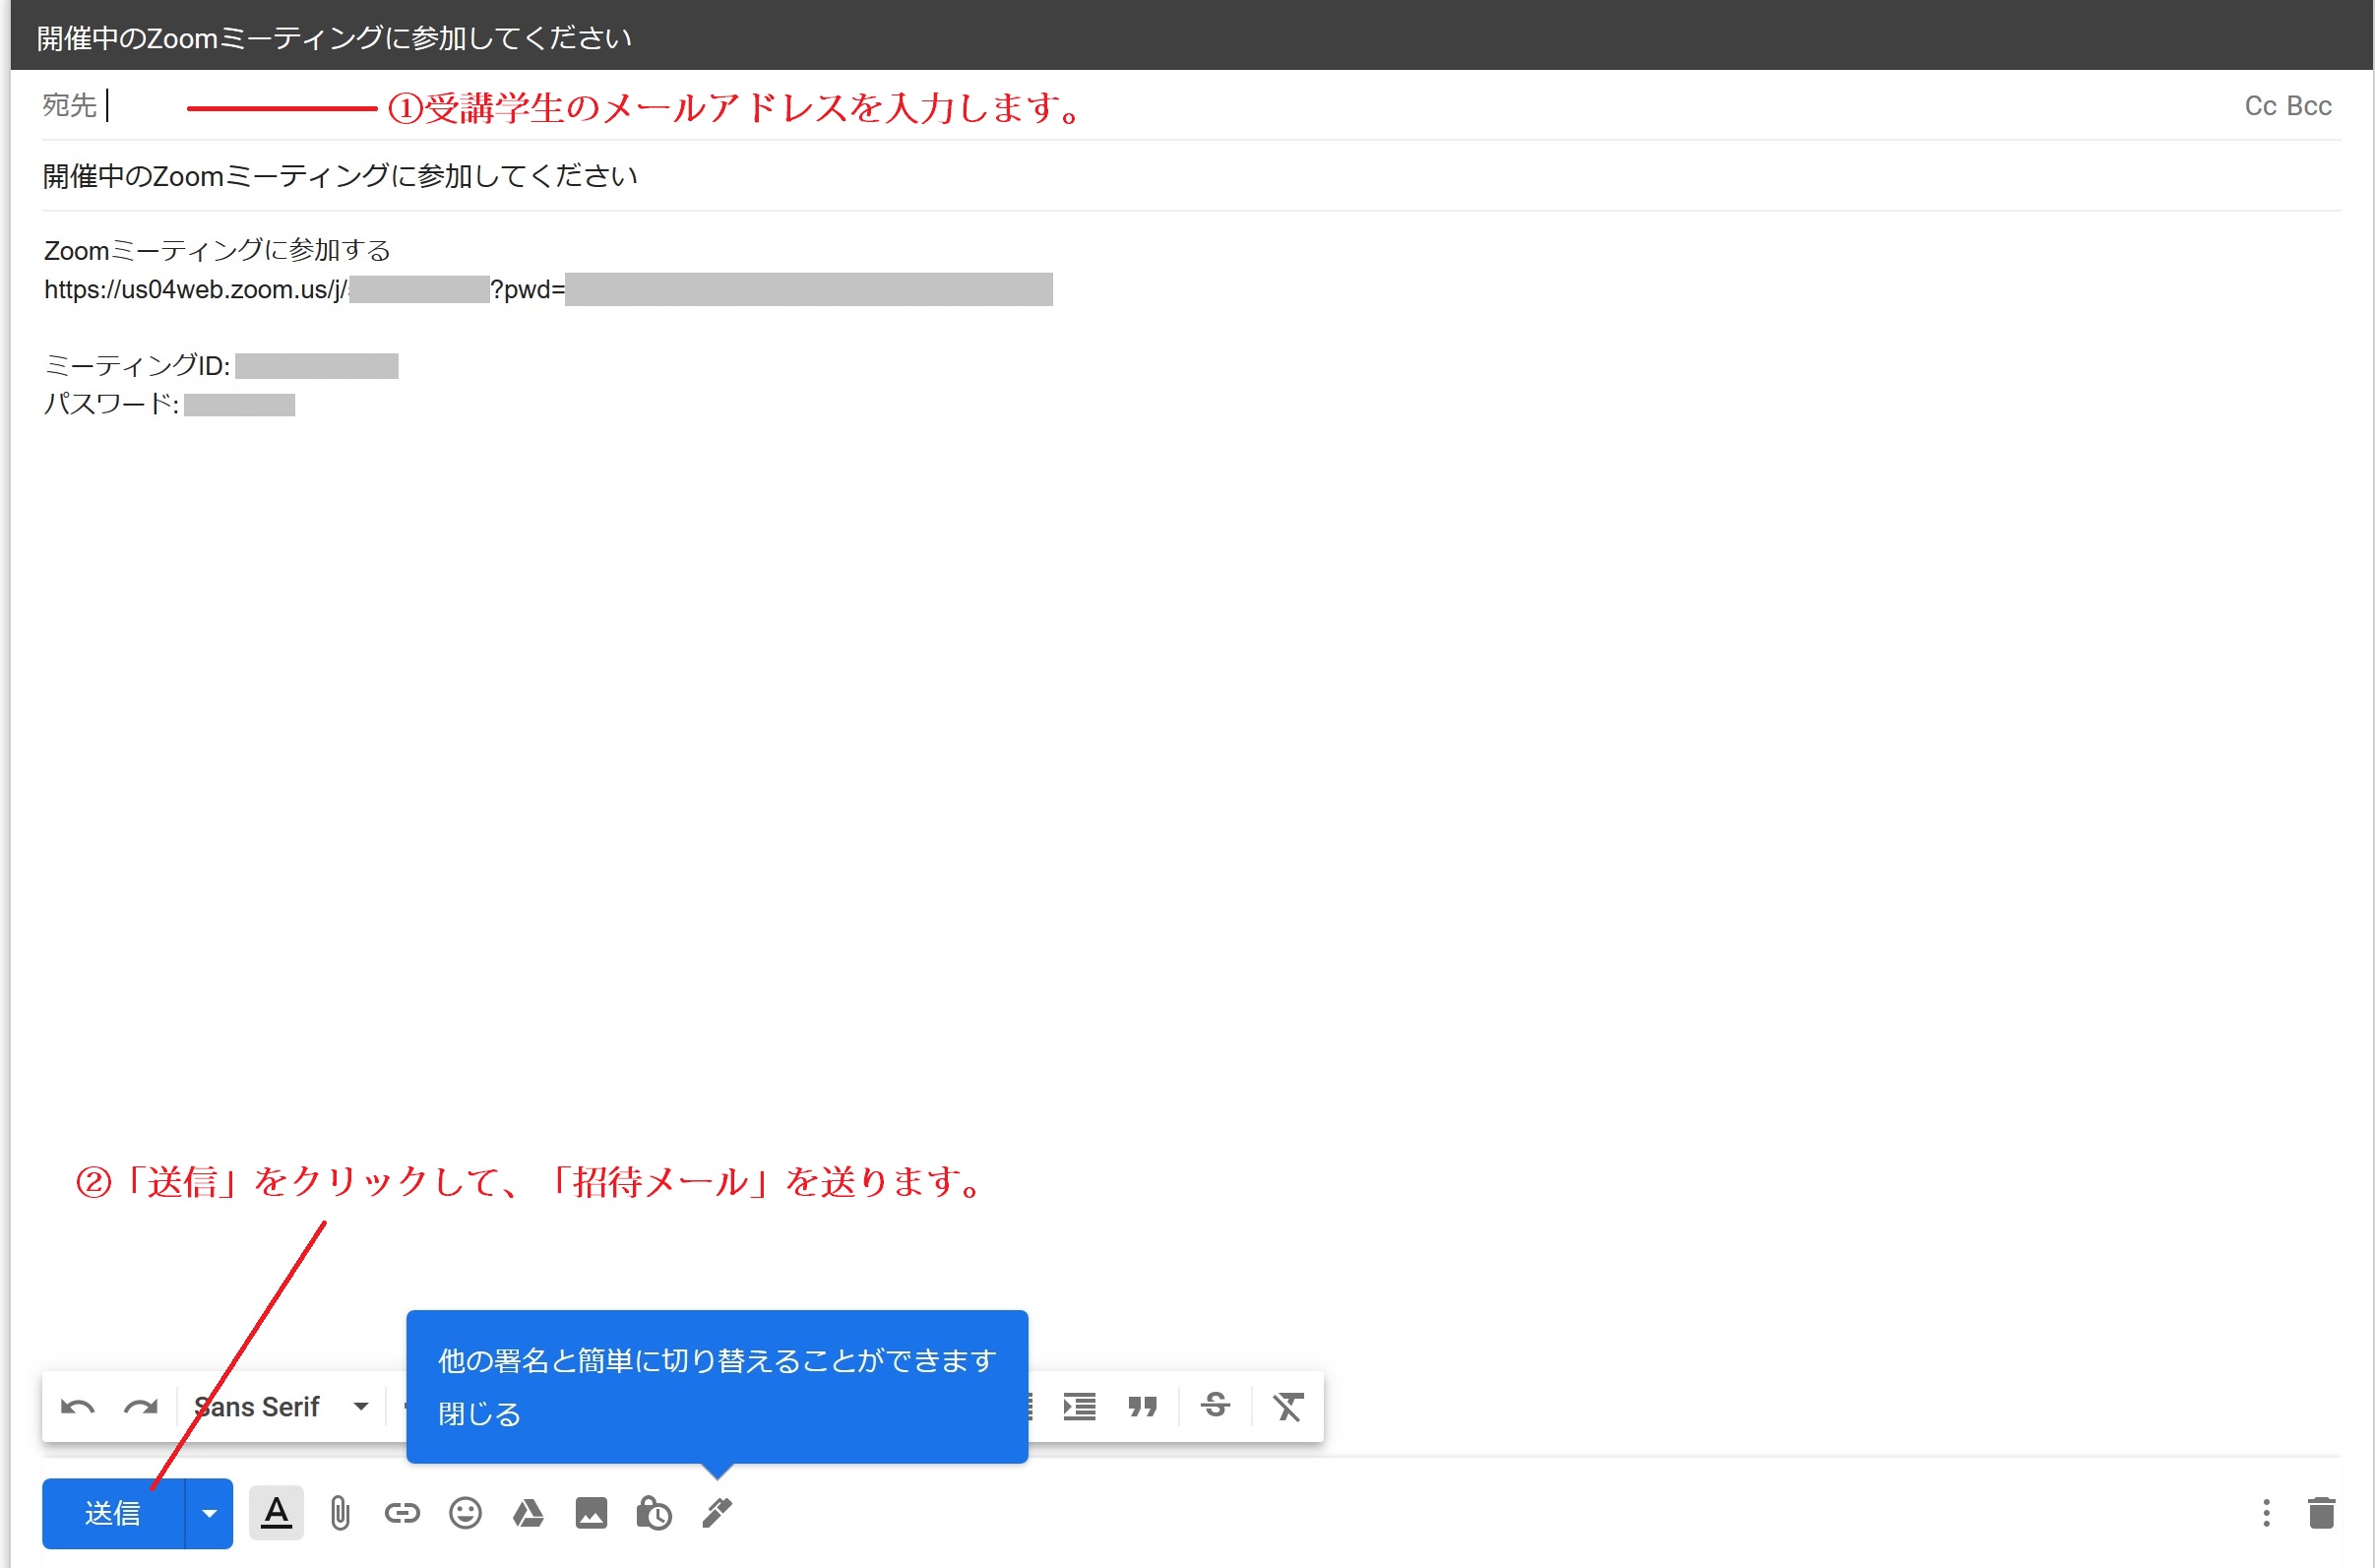The image size is (2375, 1568).
Task: Click 閉じる in the blue tooltip
Action: (480, 1414)
